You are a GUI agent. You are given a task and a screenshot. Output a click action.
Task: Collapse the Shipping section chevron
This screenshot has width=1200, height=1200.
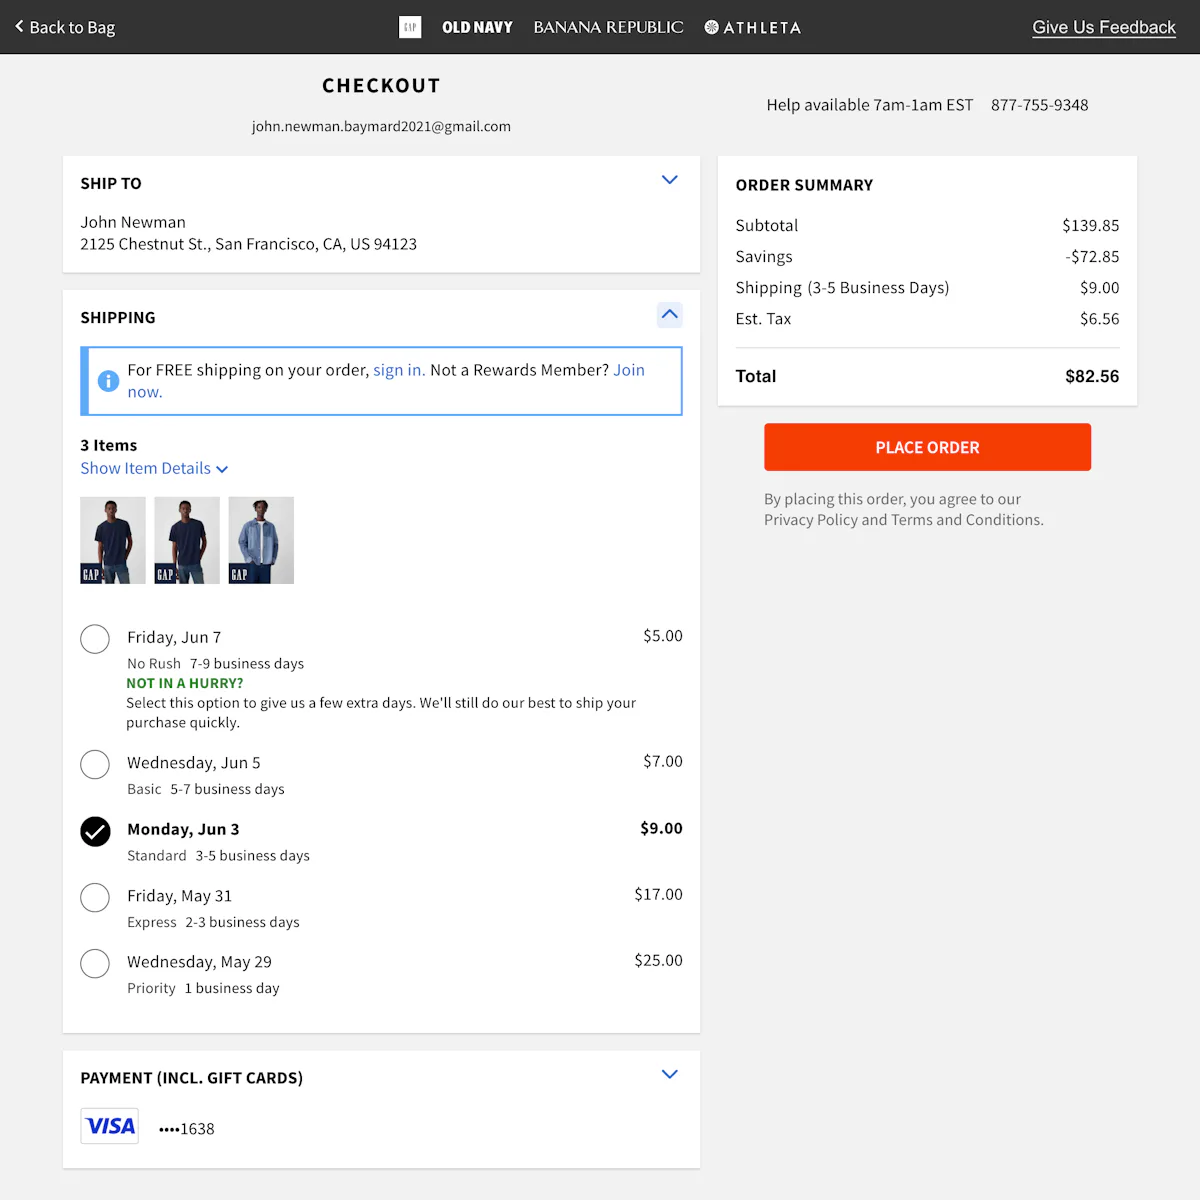point(669,315)
